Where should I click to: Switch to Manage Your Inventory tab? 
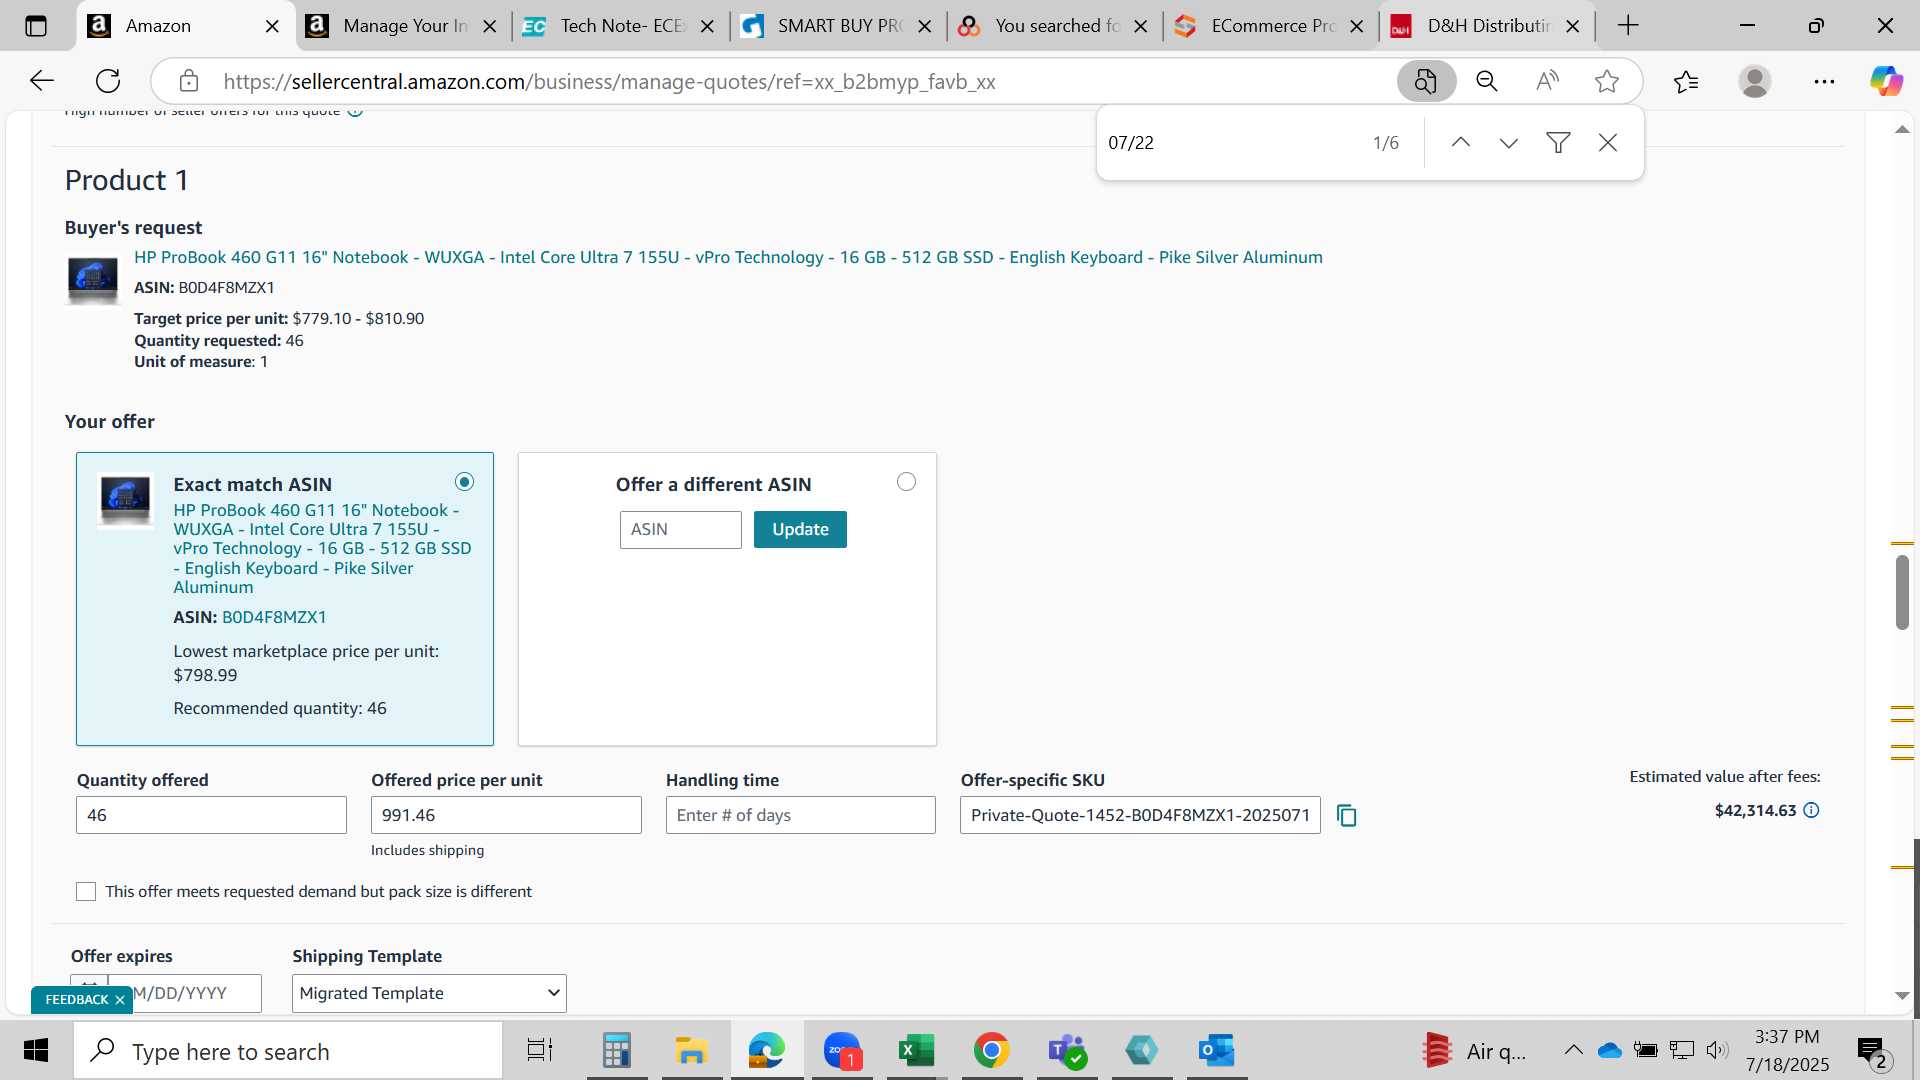pos(405,26)
